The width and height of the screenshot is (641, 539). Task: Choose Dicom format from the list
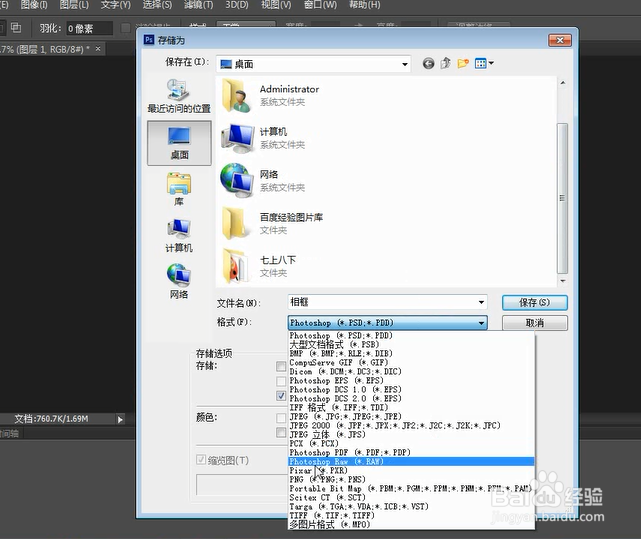(411, 372)
